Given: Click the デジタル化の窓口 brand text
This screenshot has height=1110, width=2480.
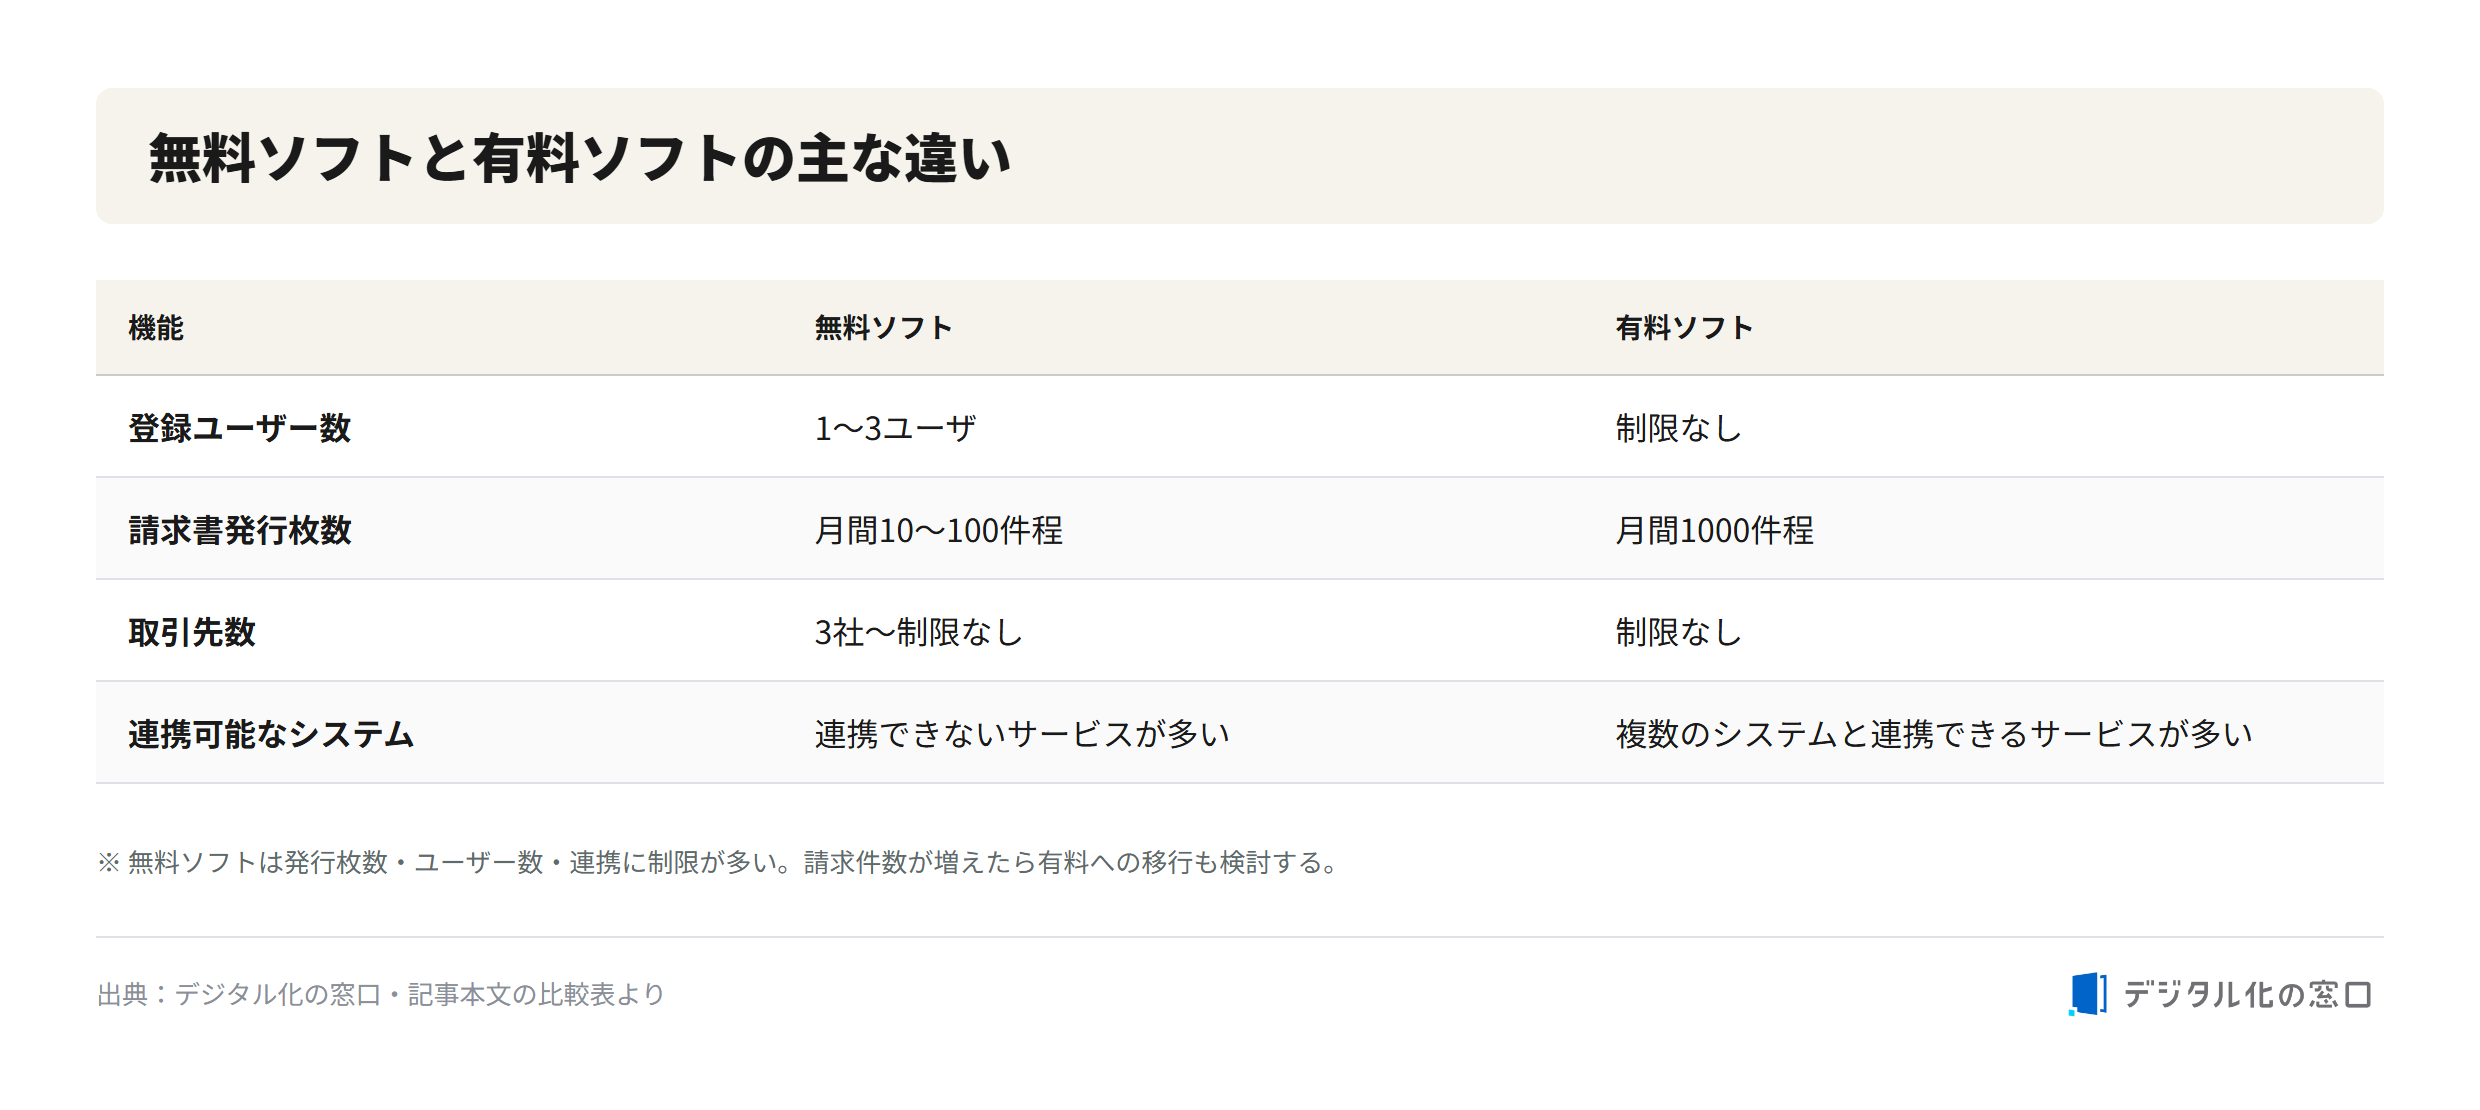Looking at the screenshot, I should point(2247,994).
